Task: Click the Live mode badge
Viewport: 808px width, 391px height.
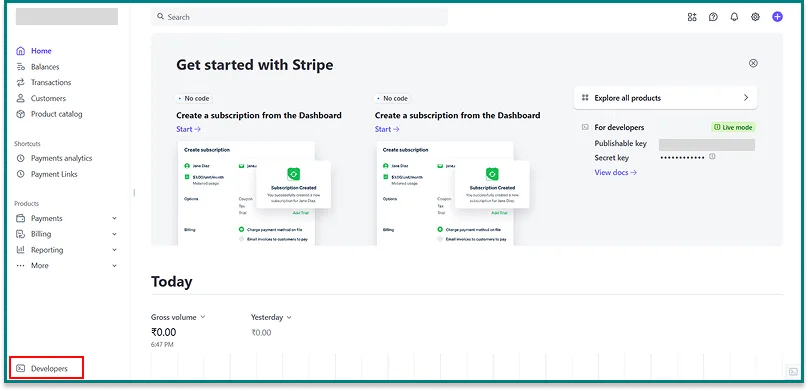Action: point(733,127)
